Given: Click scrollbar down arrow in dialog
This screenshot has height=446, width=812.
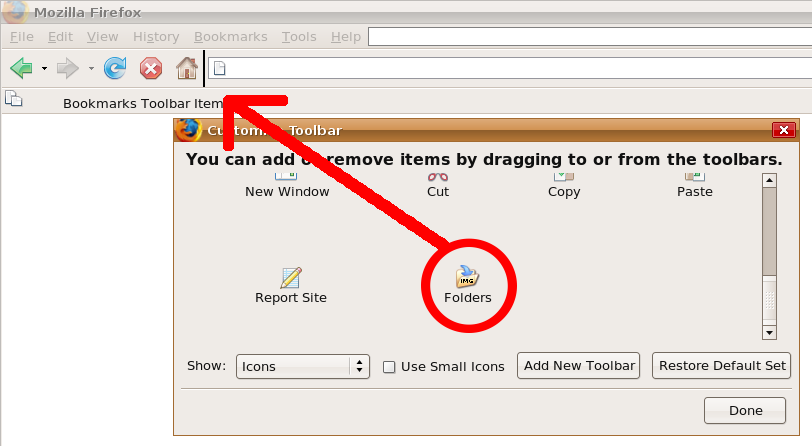Looking at the screenshot, I should tap(769, 333).
